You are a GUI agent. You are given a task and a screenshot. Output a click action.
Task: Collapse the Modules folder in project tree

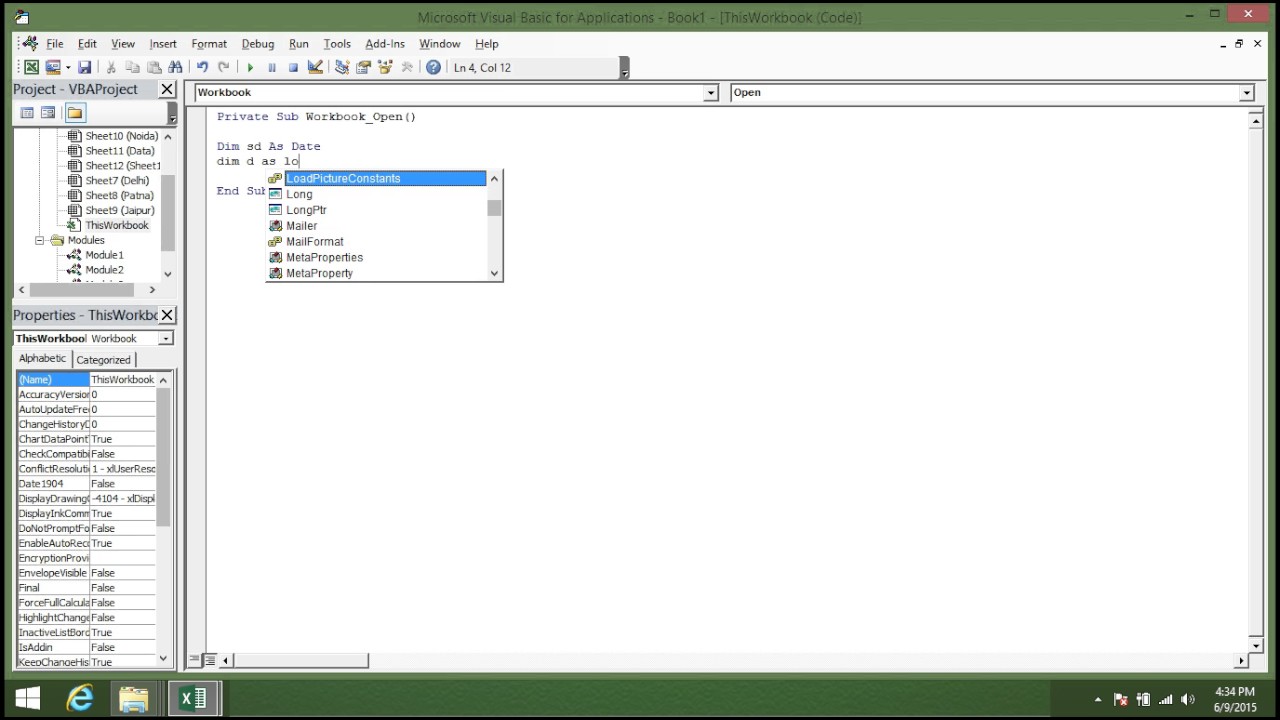(40, 240)
